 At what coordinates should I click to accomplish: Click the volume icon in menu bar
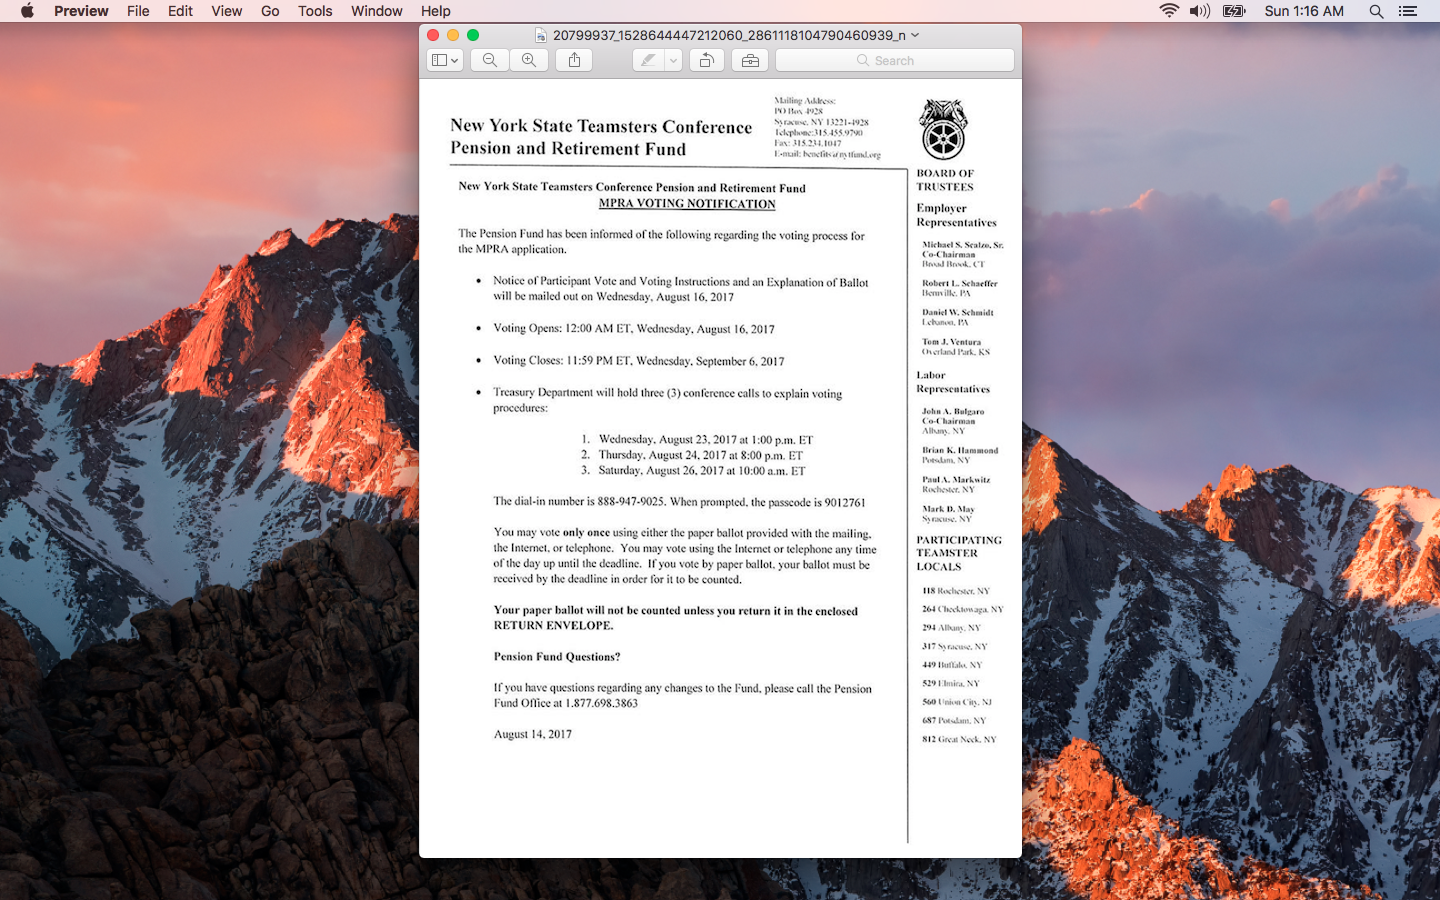tap(1199, 11)
